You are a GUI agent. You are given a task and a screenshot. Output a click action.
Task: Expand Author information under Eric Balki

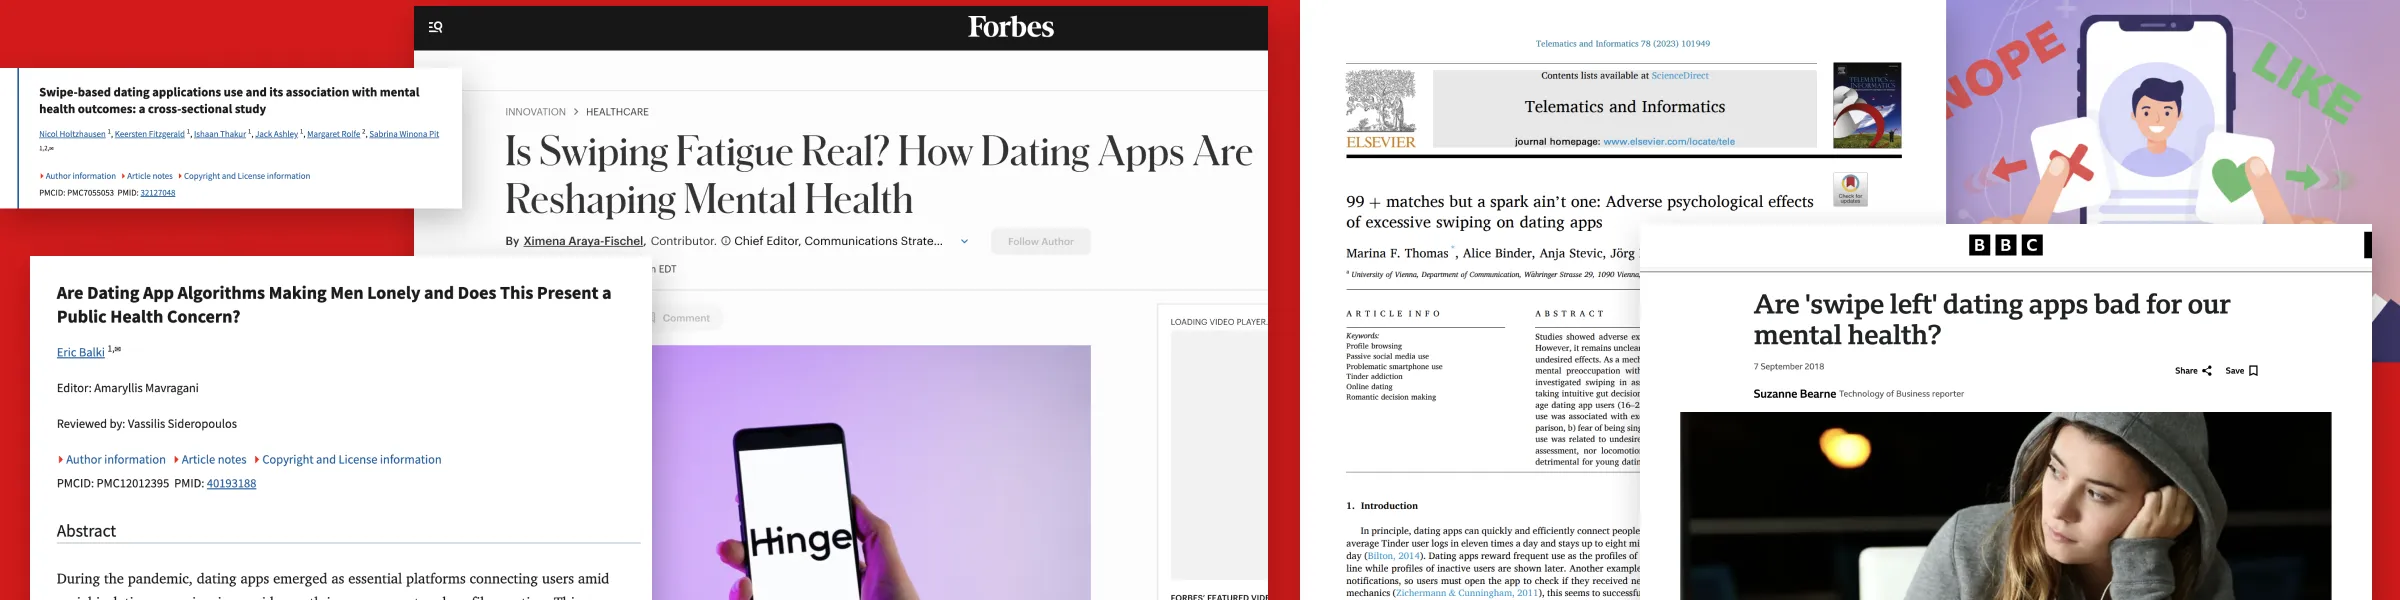pos(115,460)
